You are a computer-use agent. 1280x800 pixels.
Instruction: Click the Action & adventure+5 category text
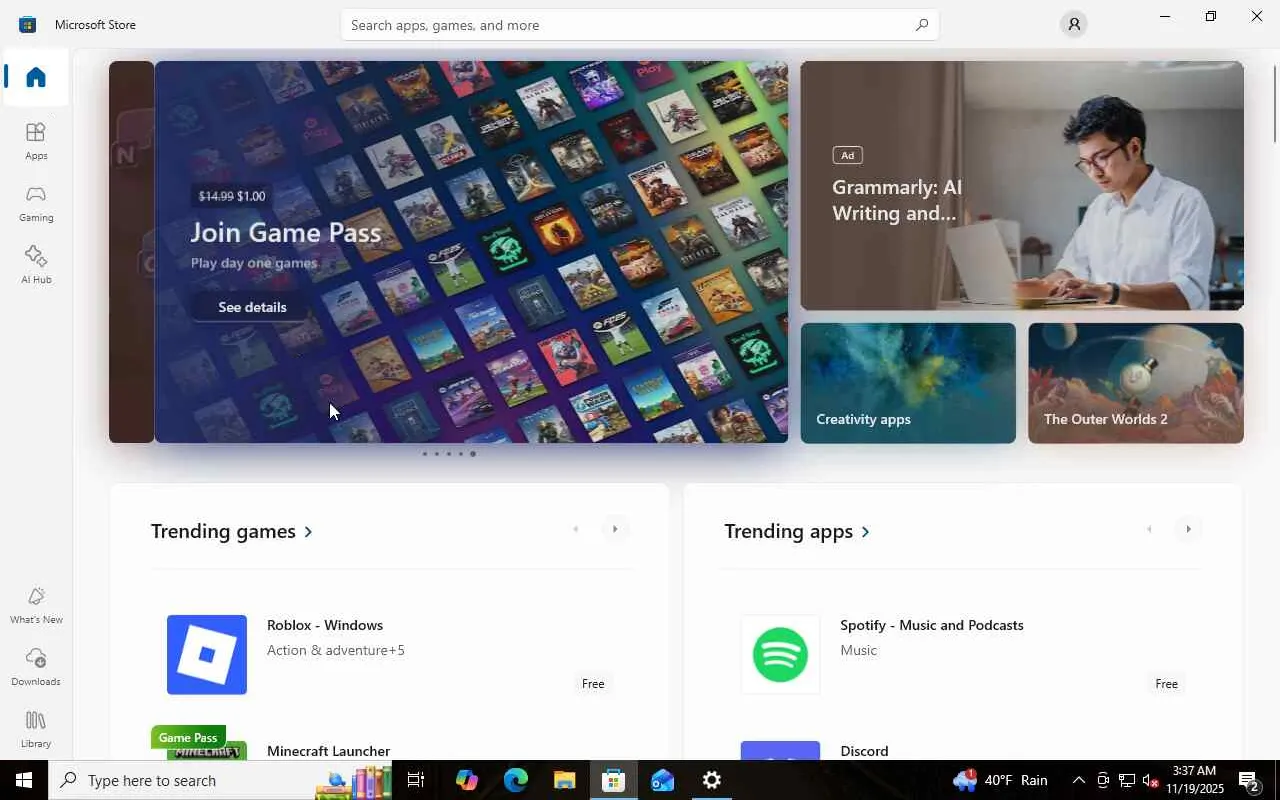[x=336, y=650]
